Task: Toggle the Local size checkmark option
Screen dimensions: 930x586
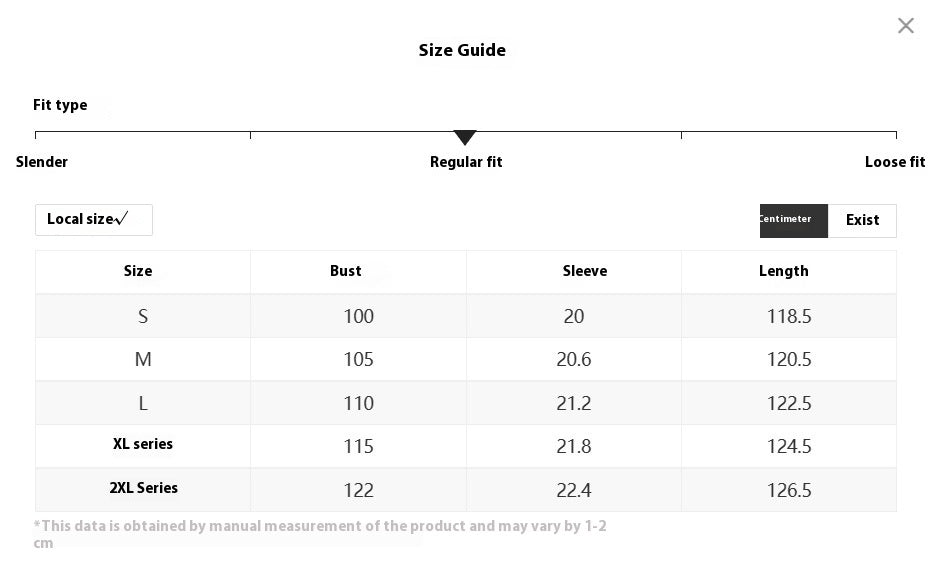Action: pos(94,220)
